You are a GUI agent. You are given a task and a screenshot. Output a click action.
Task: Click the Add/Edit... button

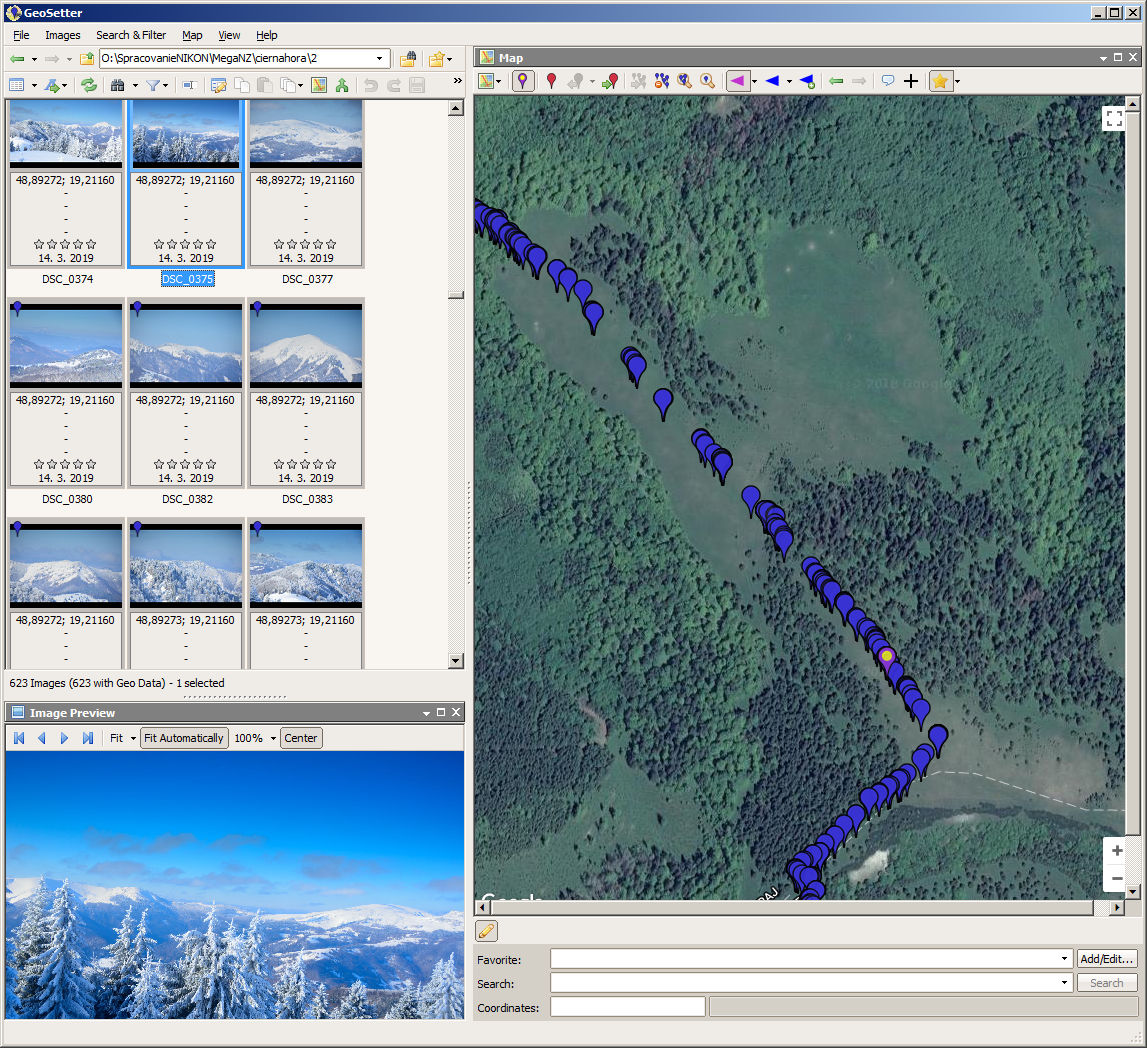tap(1107, 959)
